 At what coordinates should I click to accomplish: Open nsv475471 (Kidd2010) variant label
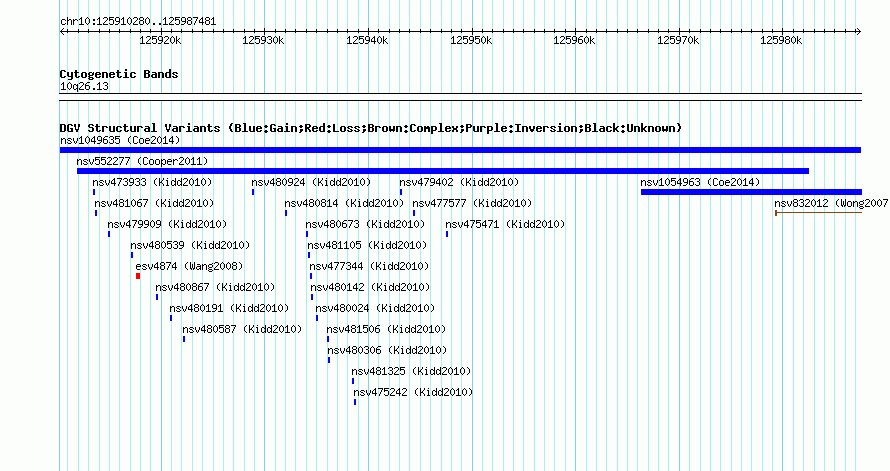(x=505, y=224)
